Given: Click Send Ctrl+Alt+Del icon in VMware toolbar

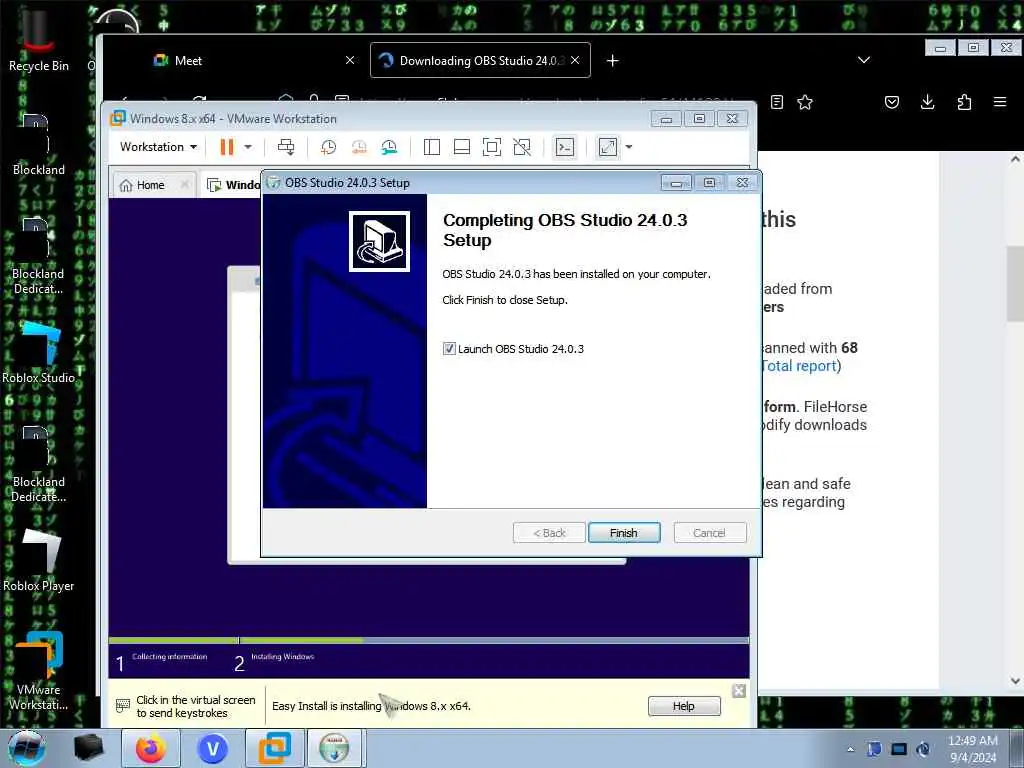Looking at the screenshot, I should coord(286,147).
